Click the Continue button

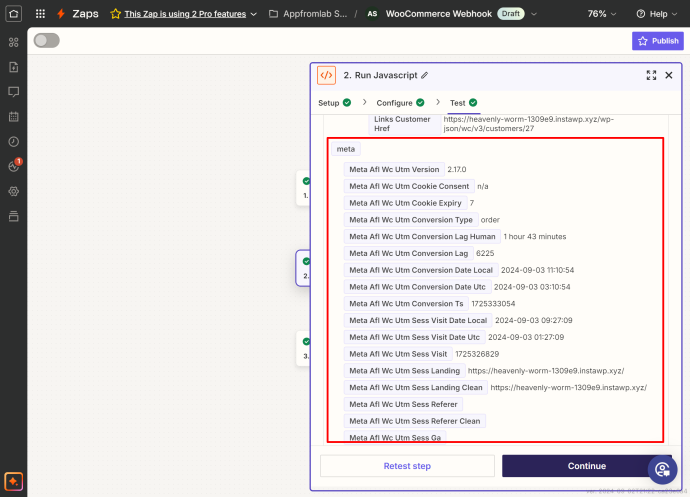(x=587, y=466)
